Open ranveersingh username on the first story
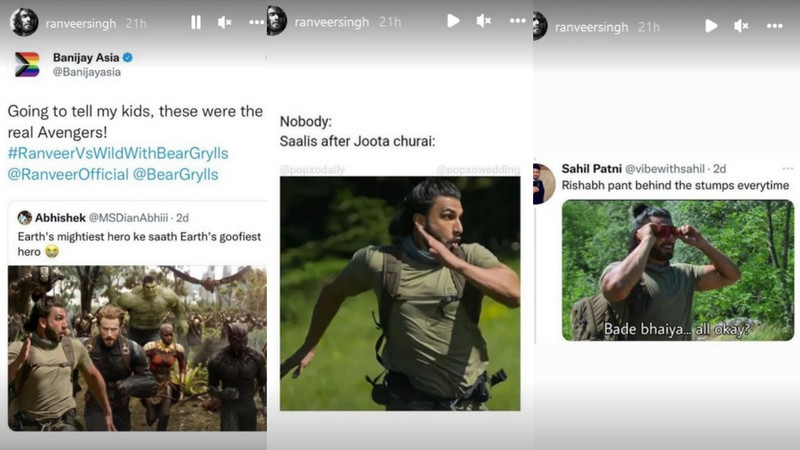 (81, 23)
